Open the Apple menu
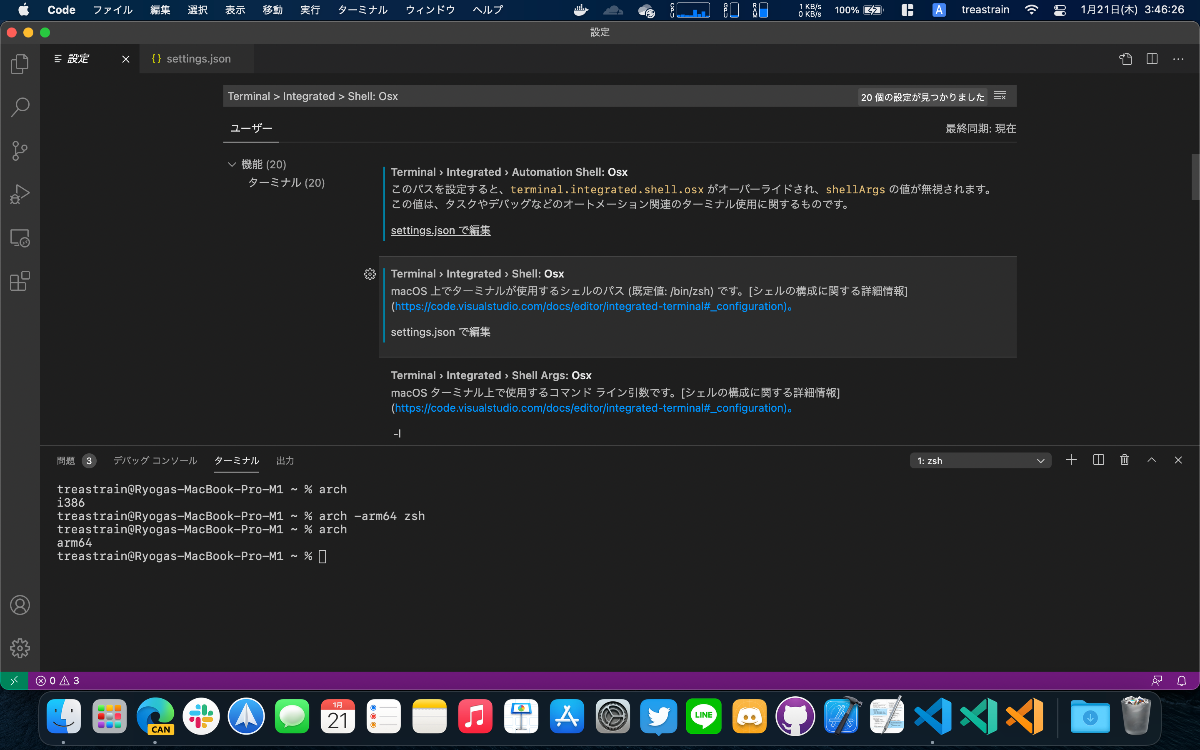The width and height of the screenshot is (1200, 750). [23, 10]
